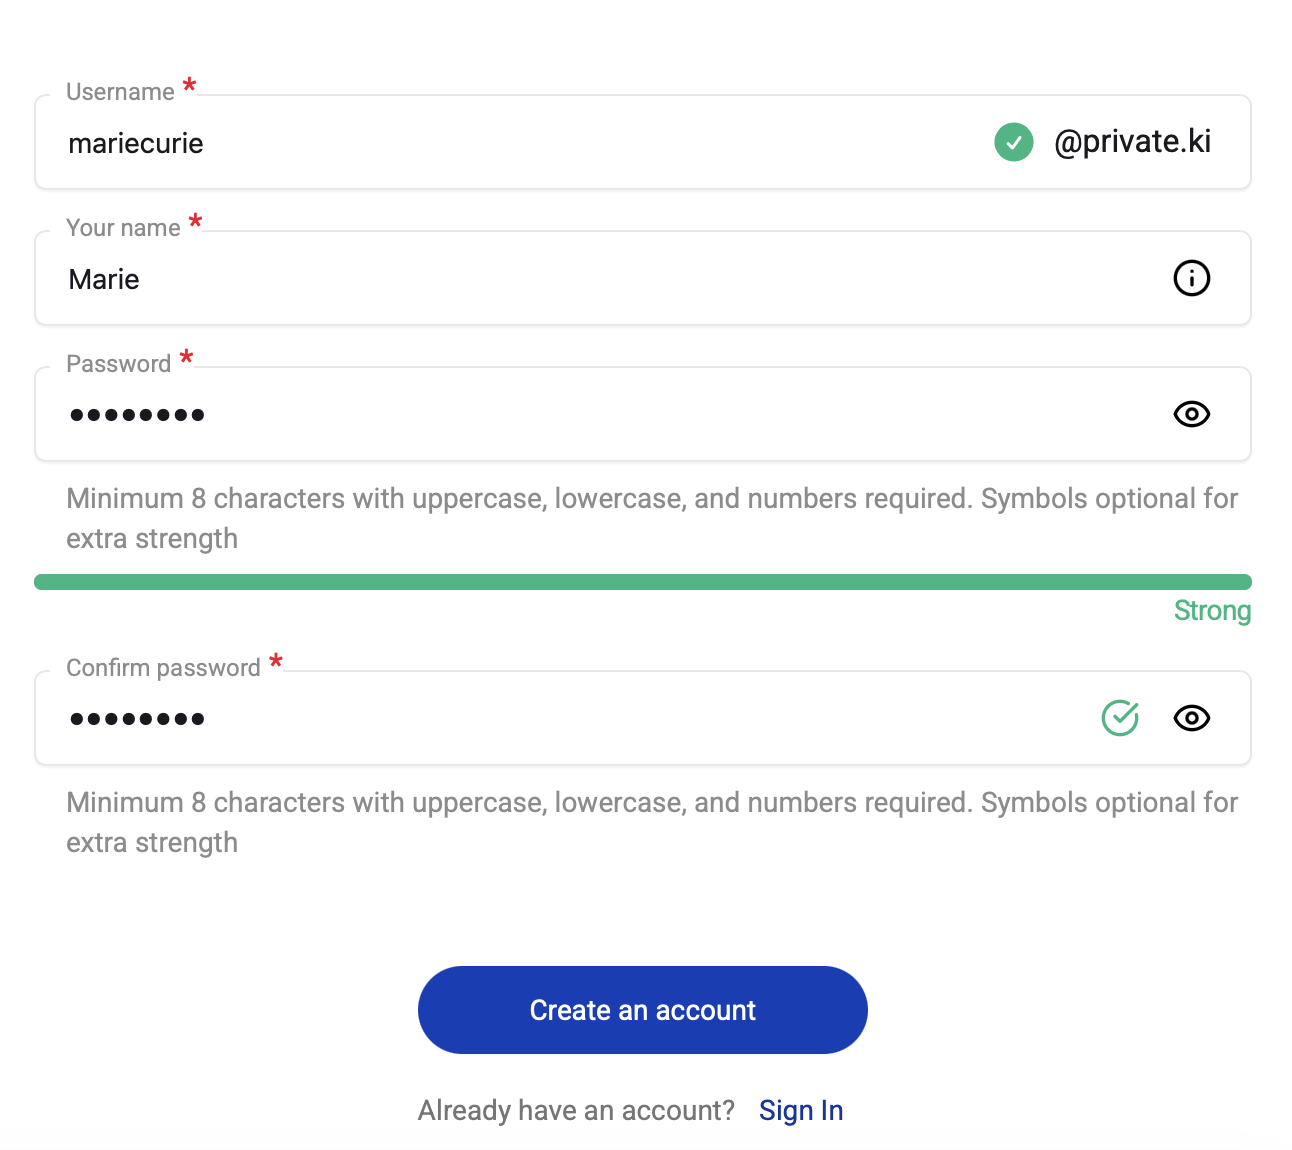Click into the Your name field
1292x1150 pixels.
pos(500,279)
